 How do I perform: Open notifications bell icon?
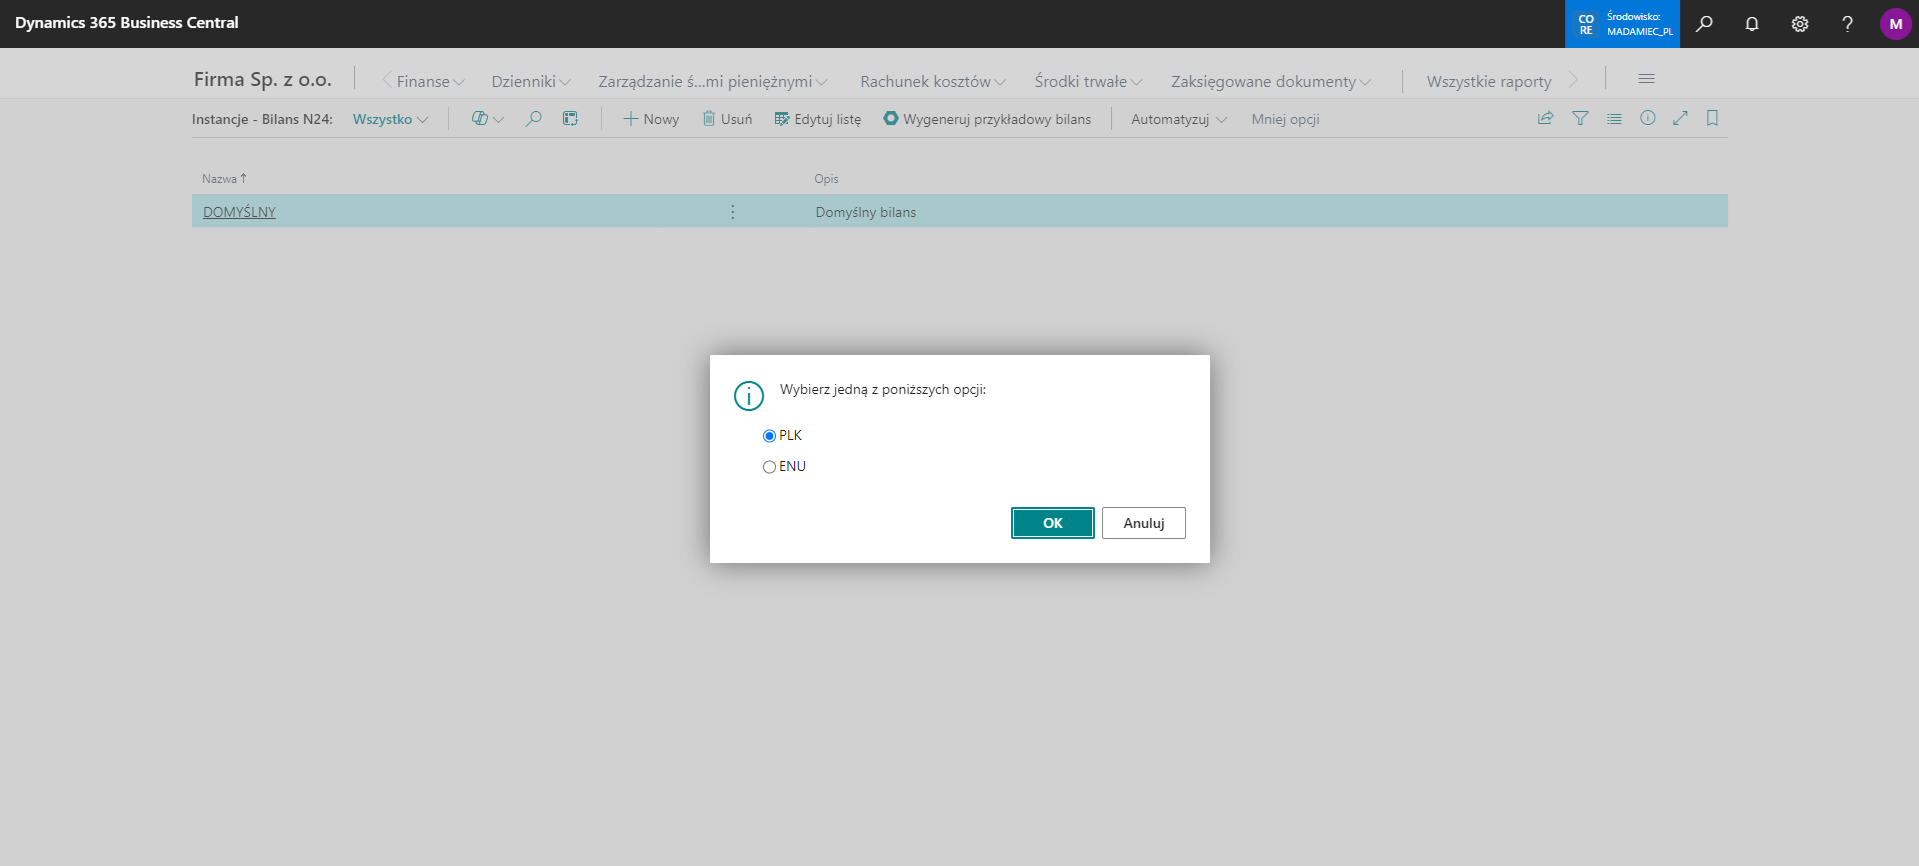(x=1752, y=24)
